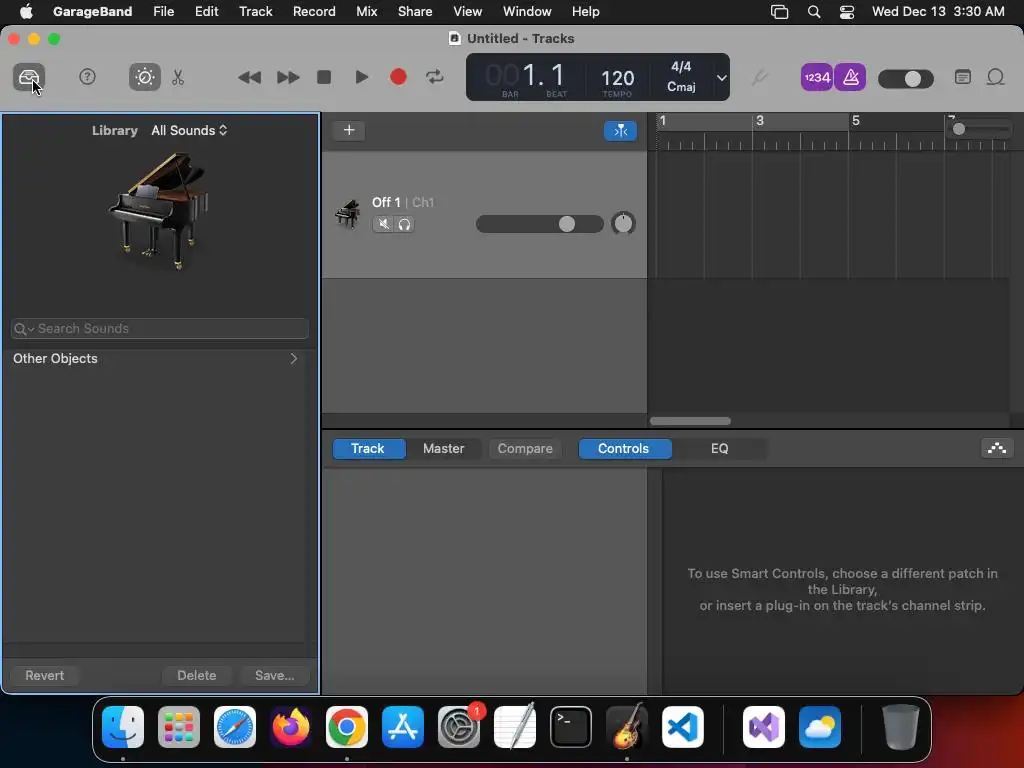Switch to the Track tab

click(x=368, y=449)
